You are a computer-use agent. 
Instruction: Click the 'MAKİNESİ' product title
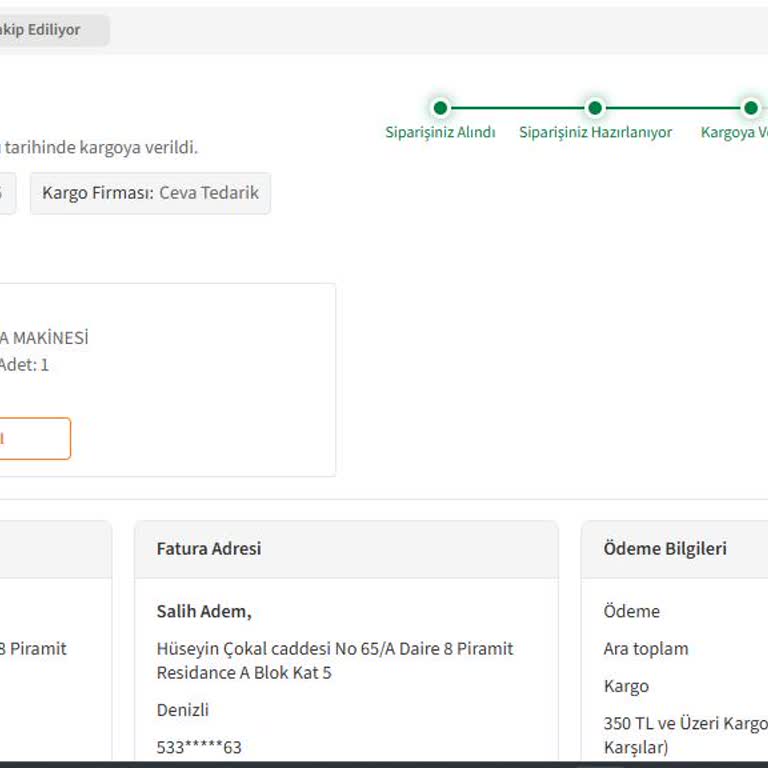(45, 338)
